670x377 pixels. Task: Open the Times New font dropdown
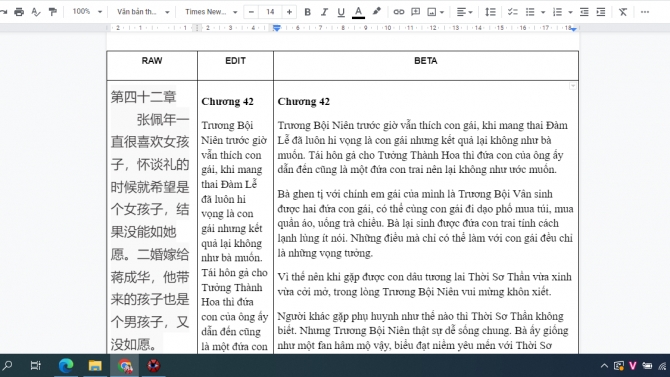pyautogui.click(x=211, y=12)
